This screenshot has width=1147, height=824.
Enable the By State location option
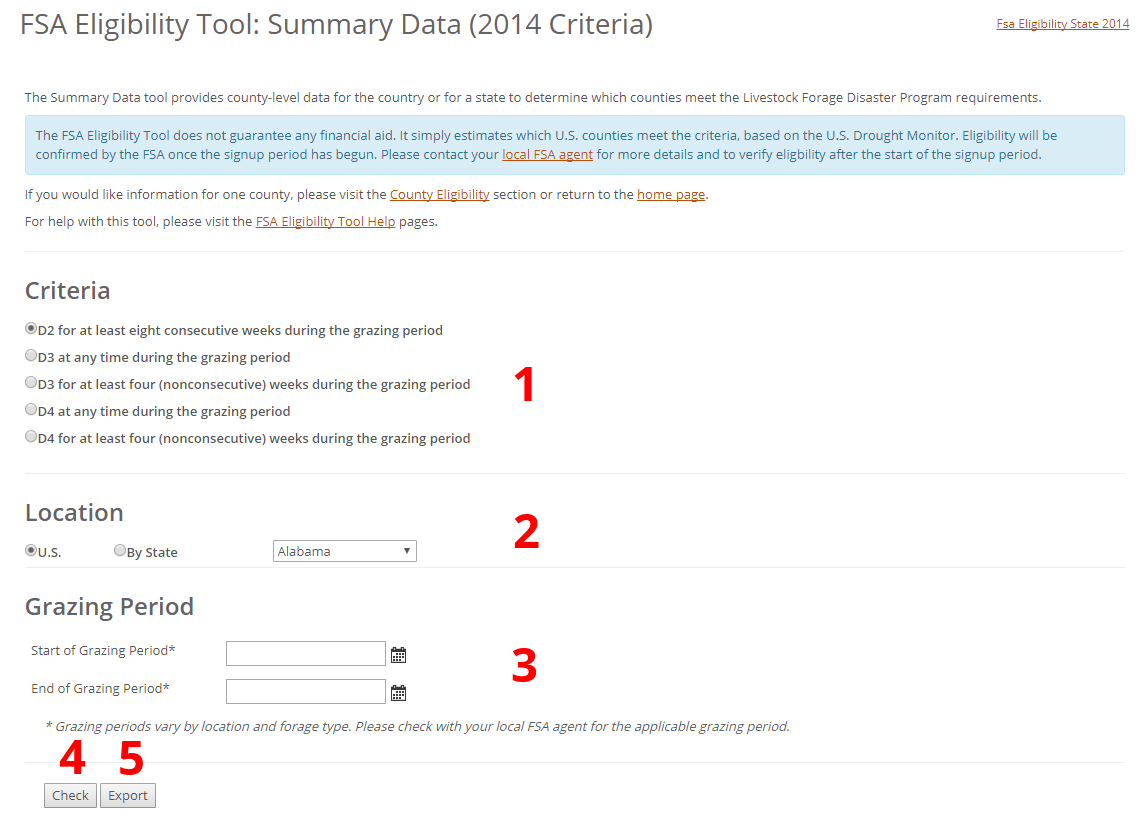click(x=120, y=549)
